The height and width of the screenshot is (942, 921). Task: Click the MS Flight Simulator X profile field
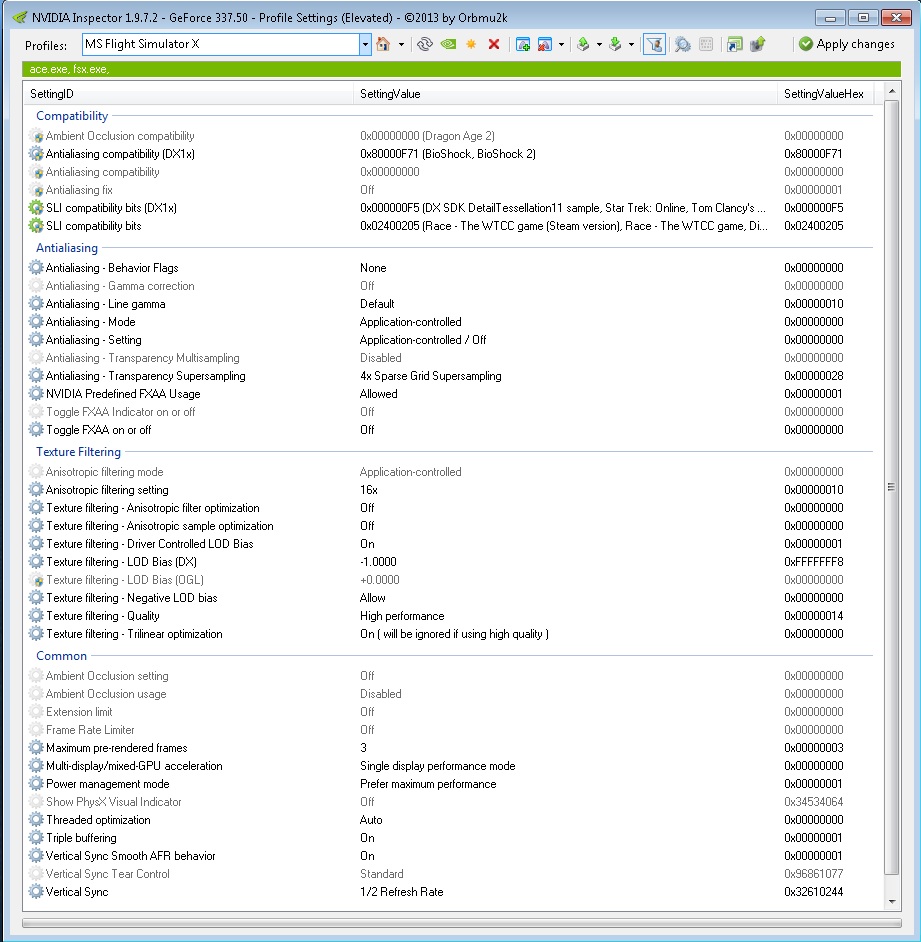pos(221,44)
